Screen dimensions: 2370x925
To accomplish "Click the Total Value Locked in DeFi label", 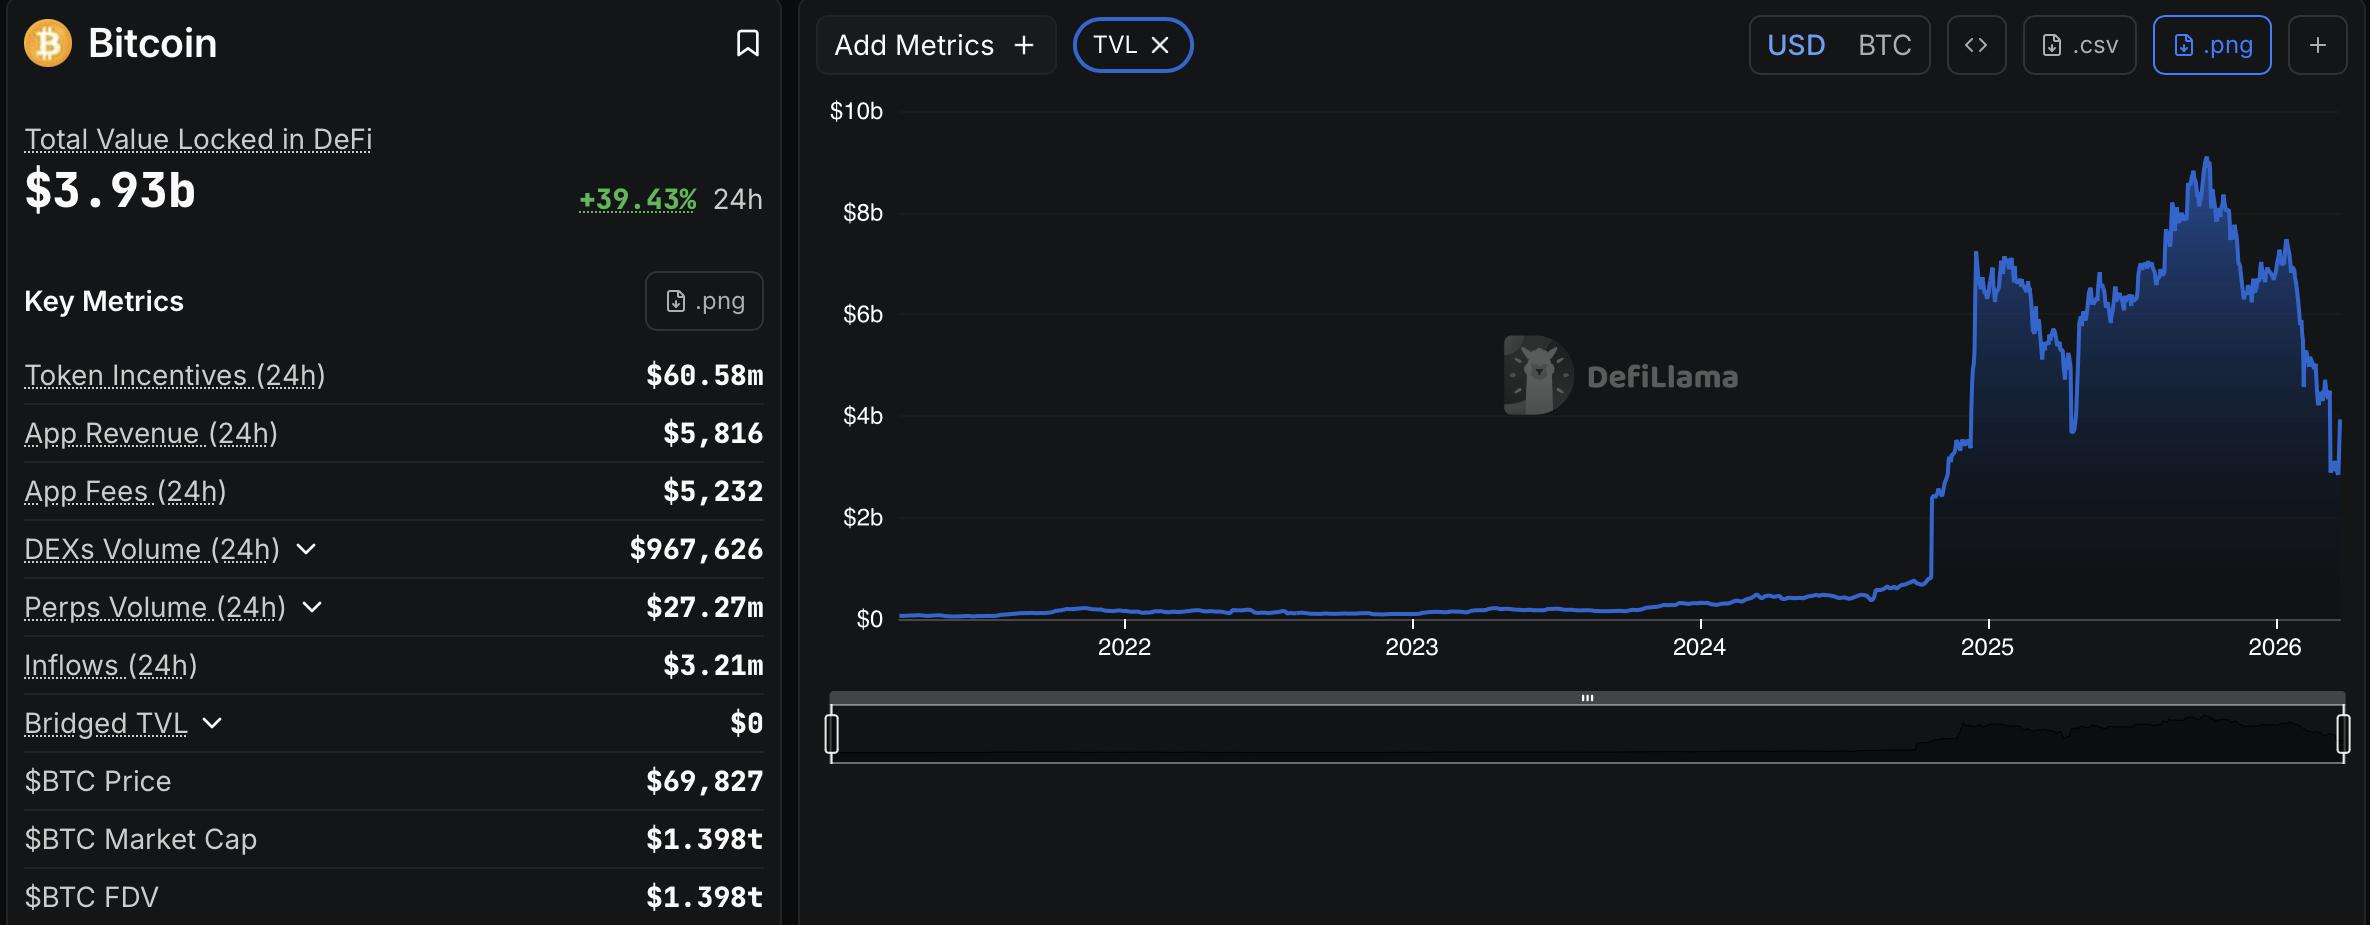I will coord(198,139).
